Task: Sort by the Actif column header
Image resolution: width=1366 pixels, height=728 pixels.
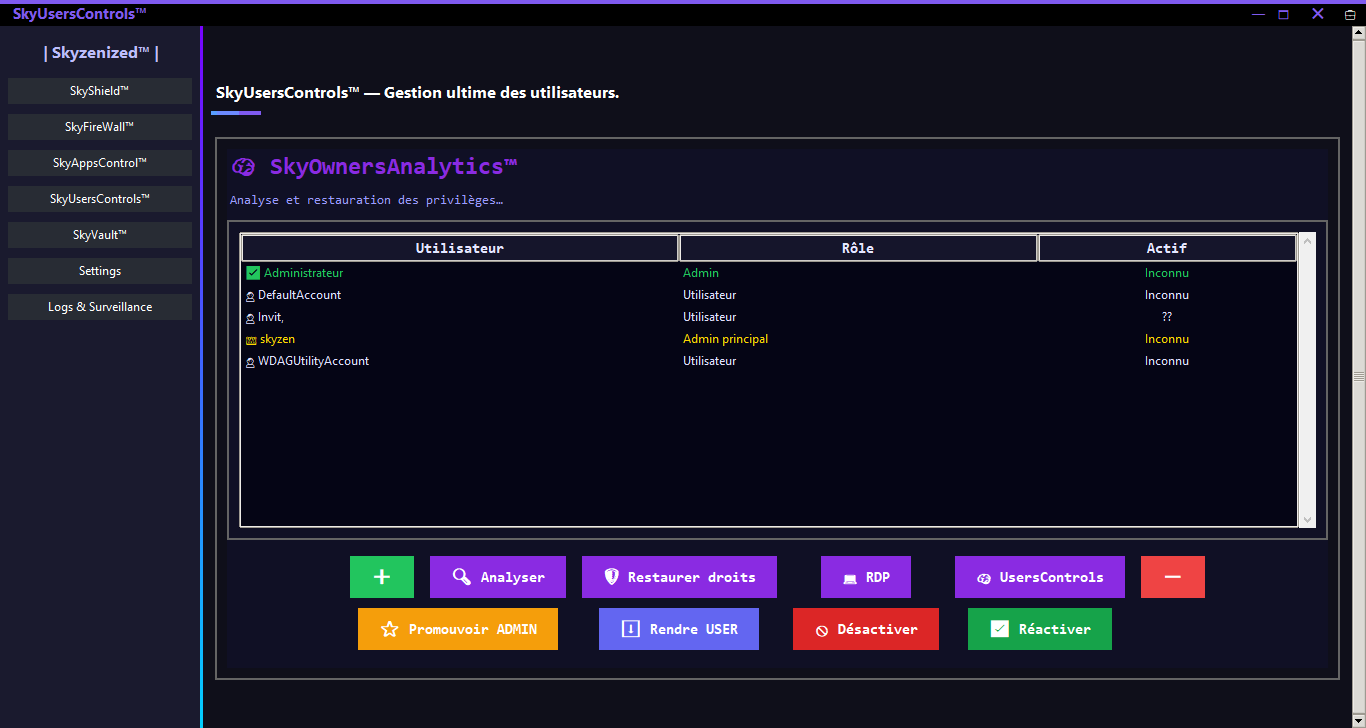Action: [1167, 248]
